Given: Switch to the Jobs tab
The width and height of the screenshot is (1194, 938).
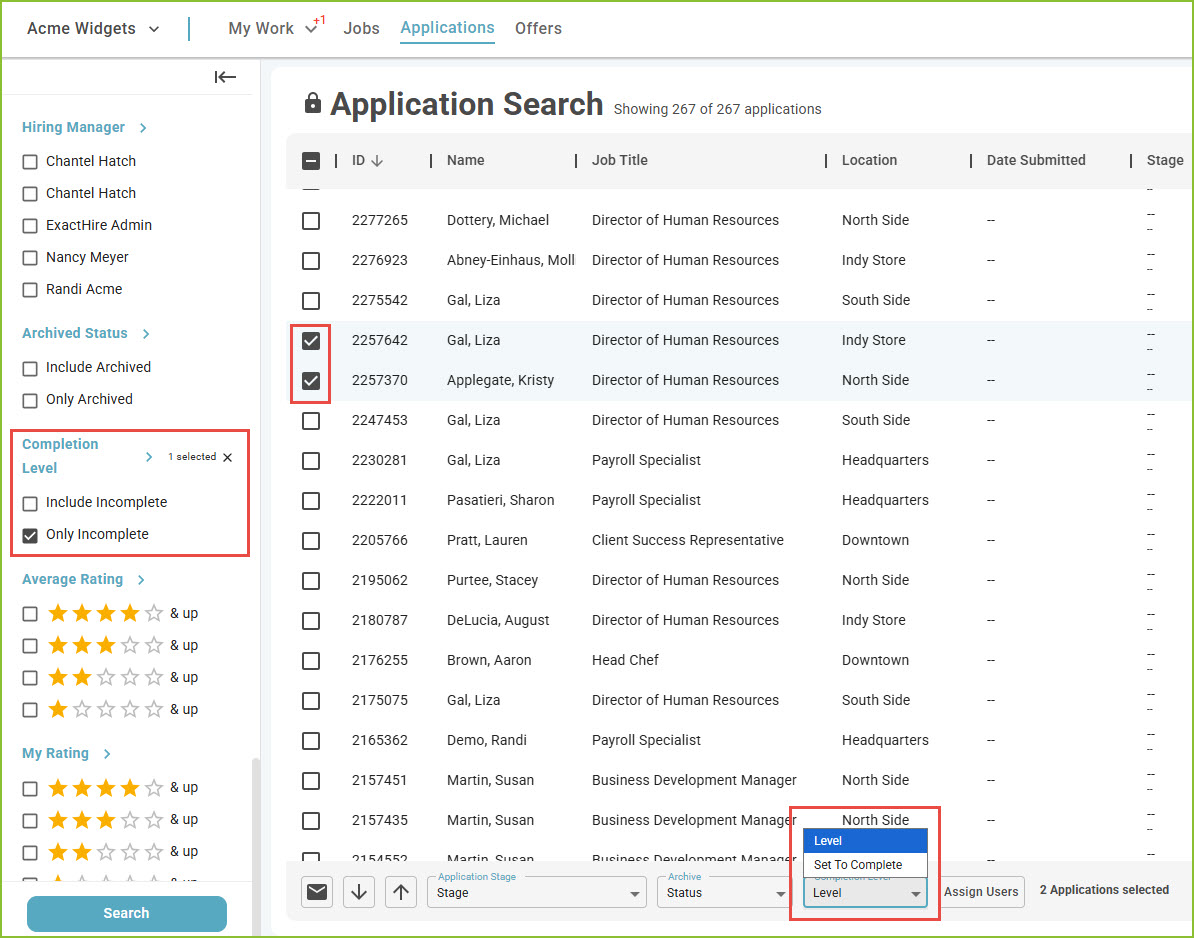Looking at the screenshot, I should coord(361,28).
